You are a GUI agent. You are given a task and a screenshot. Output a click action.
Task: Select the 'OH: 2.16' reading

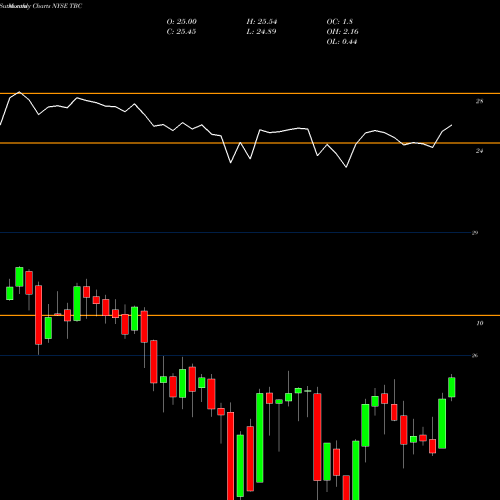[x=342, y=32]
